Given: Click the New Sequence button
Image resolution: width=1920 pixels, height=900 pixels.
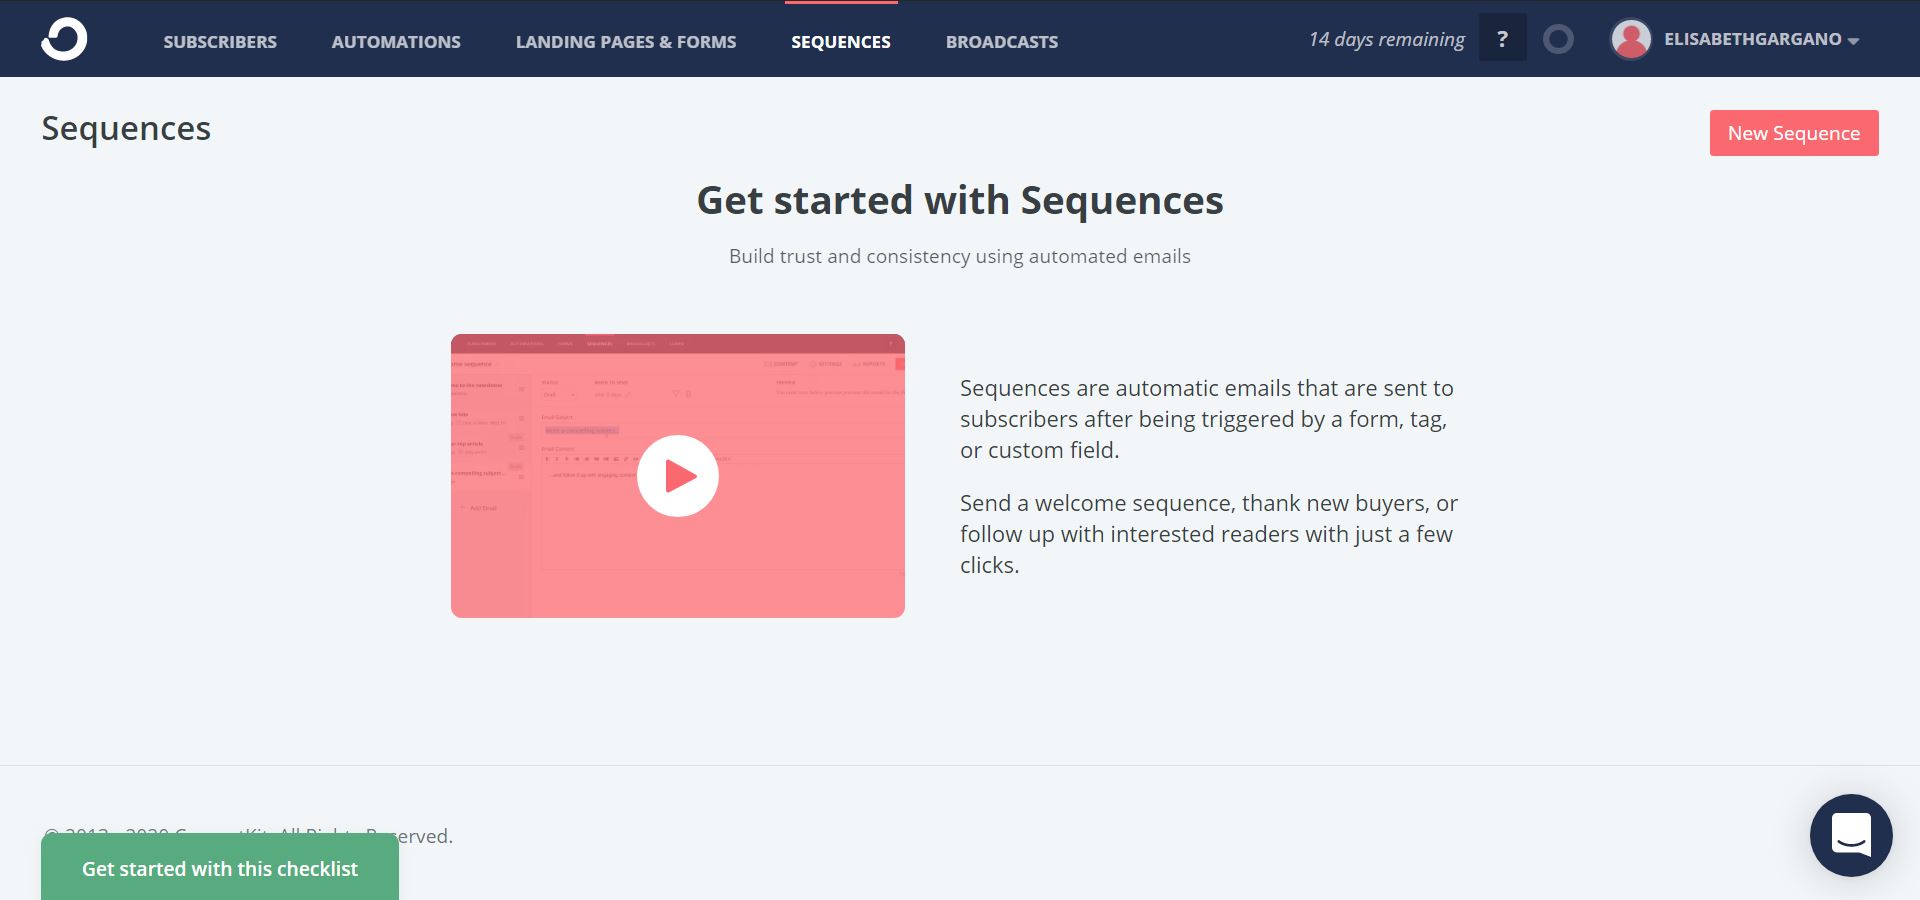Looking at the screenshot, I should tap(1794, 133).
